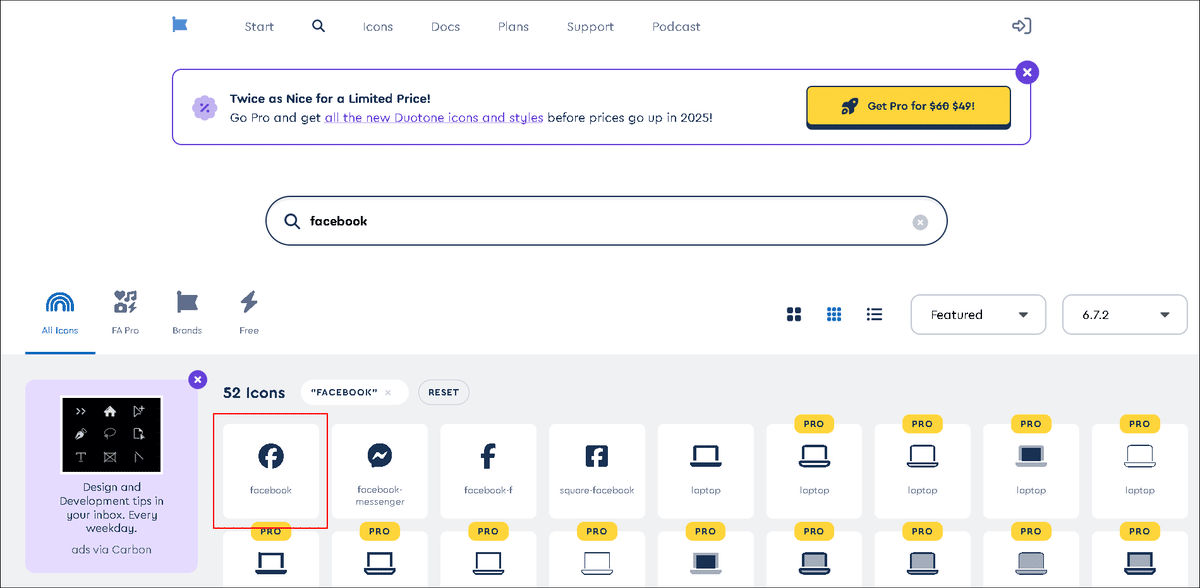Open the free laptop card without PRO badge

pyautogui.click(x=705, y=471)
